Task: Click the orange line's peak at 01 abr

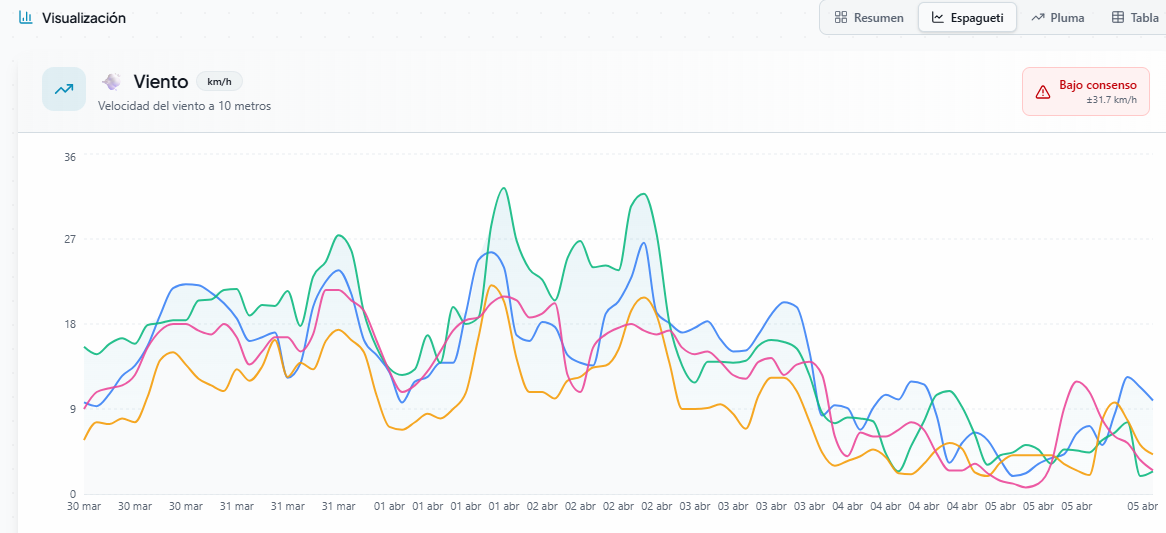Action: click(x=491, y=286)
